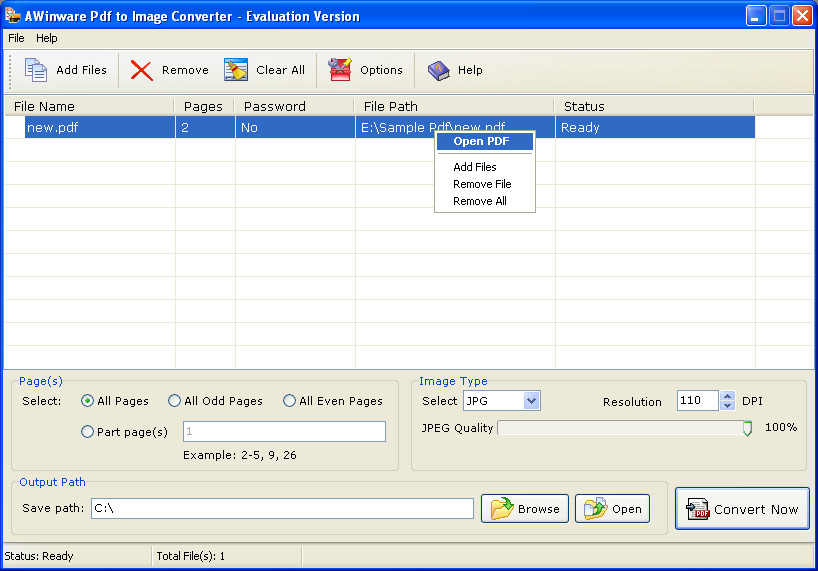The image size is (818, 571).
Task: Click the Resolution DPI value field
Action: coord(697,400)
